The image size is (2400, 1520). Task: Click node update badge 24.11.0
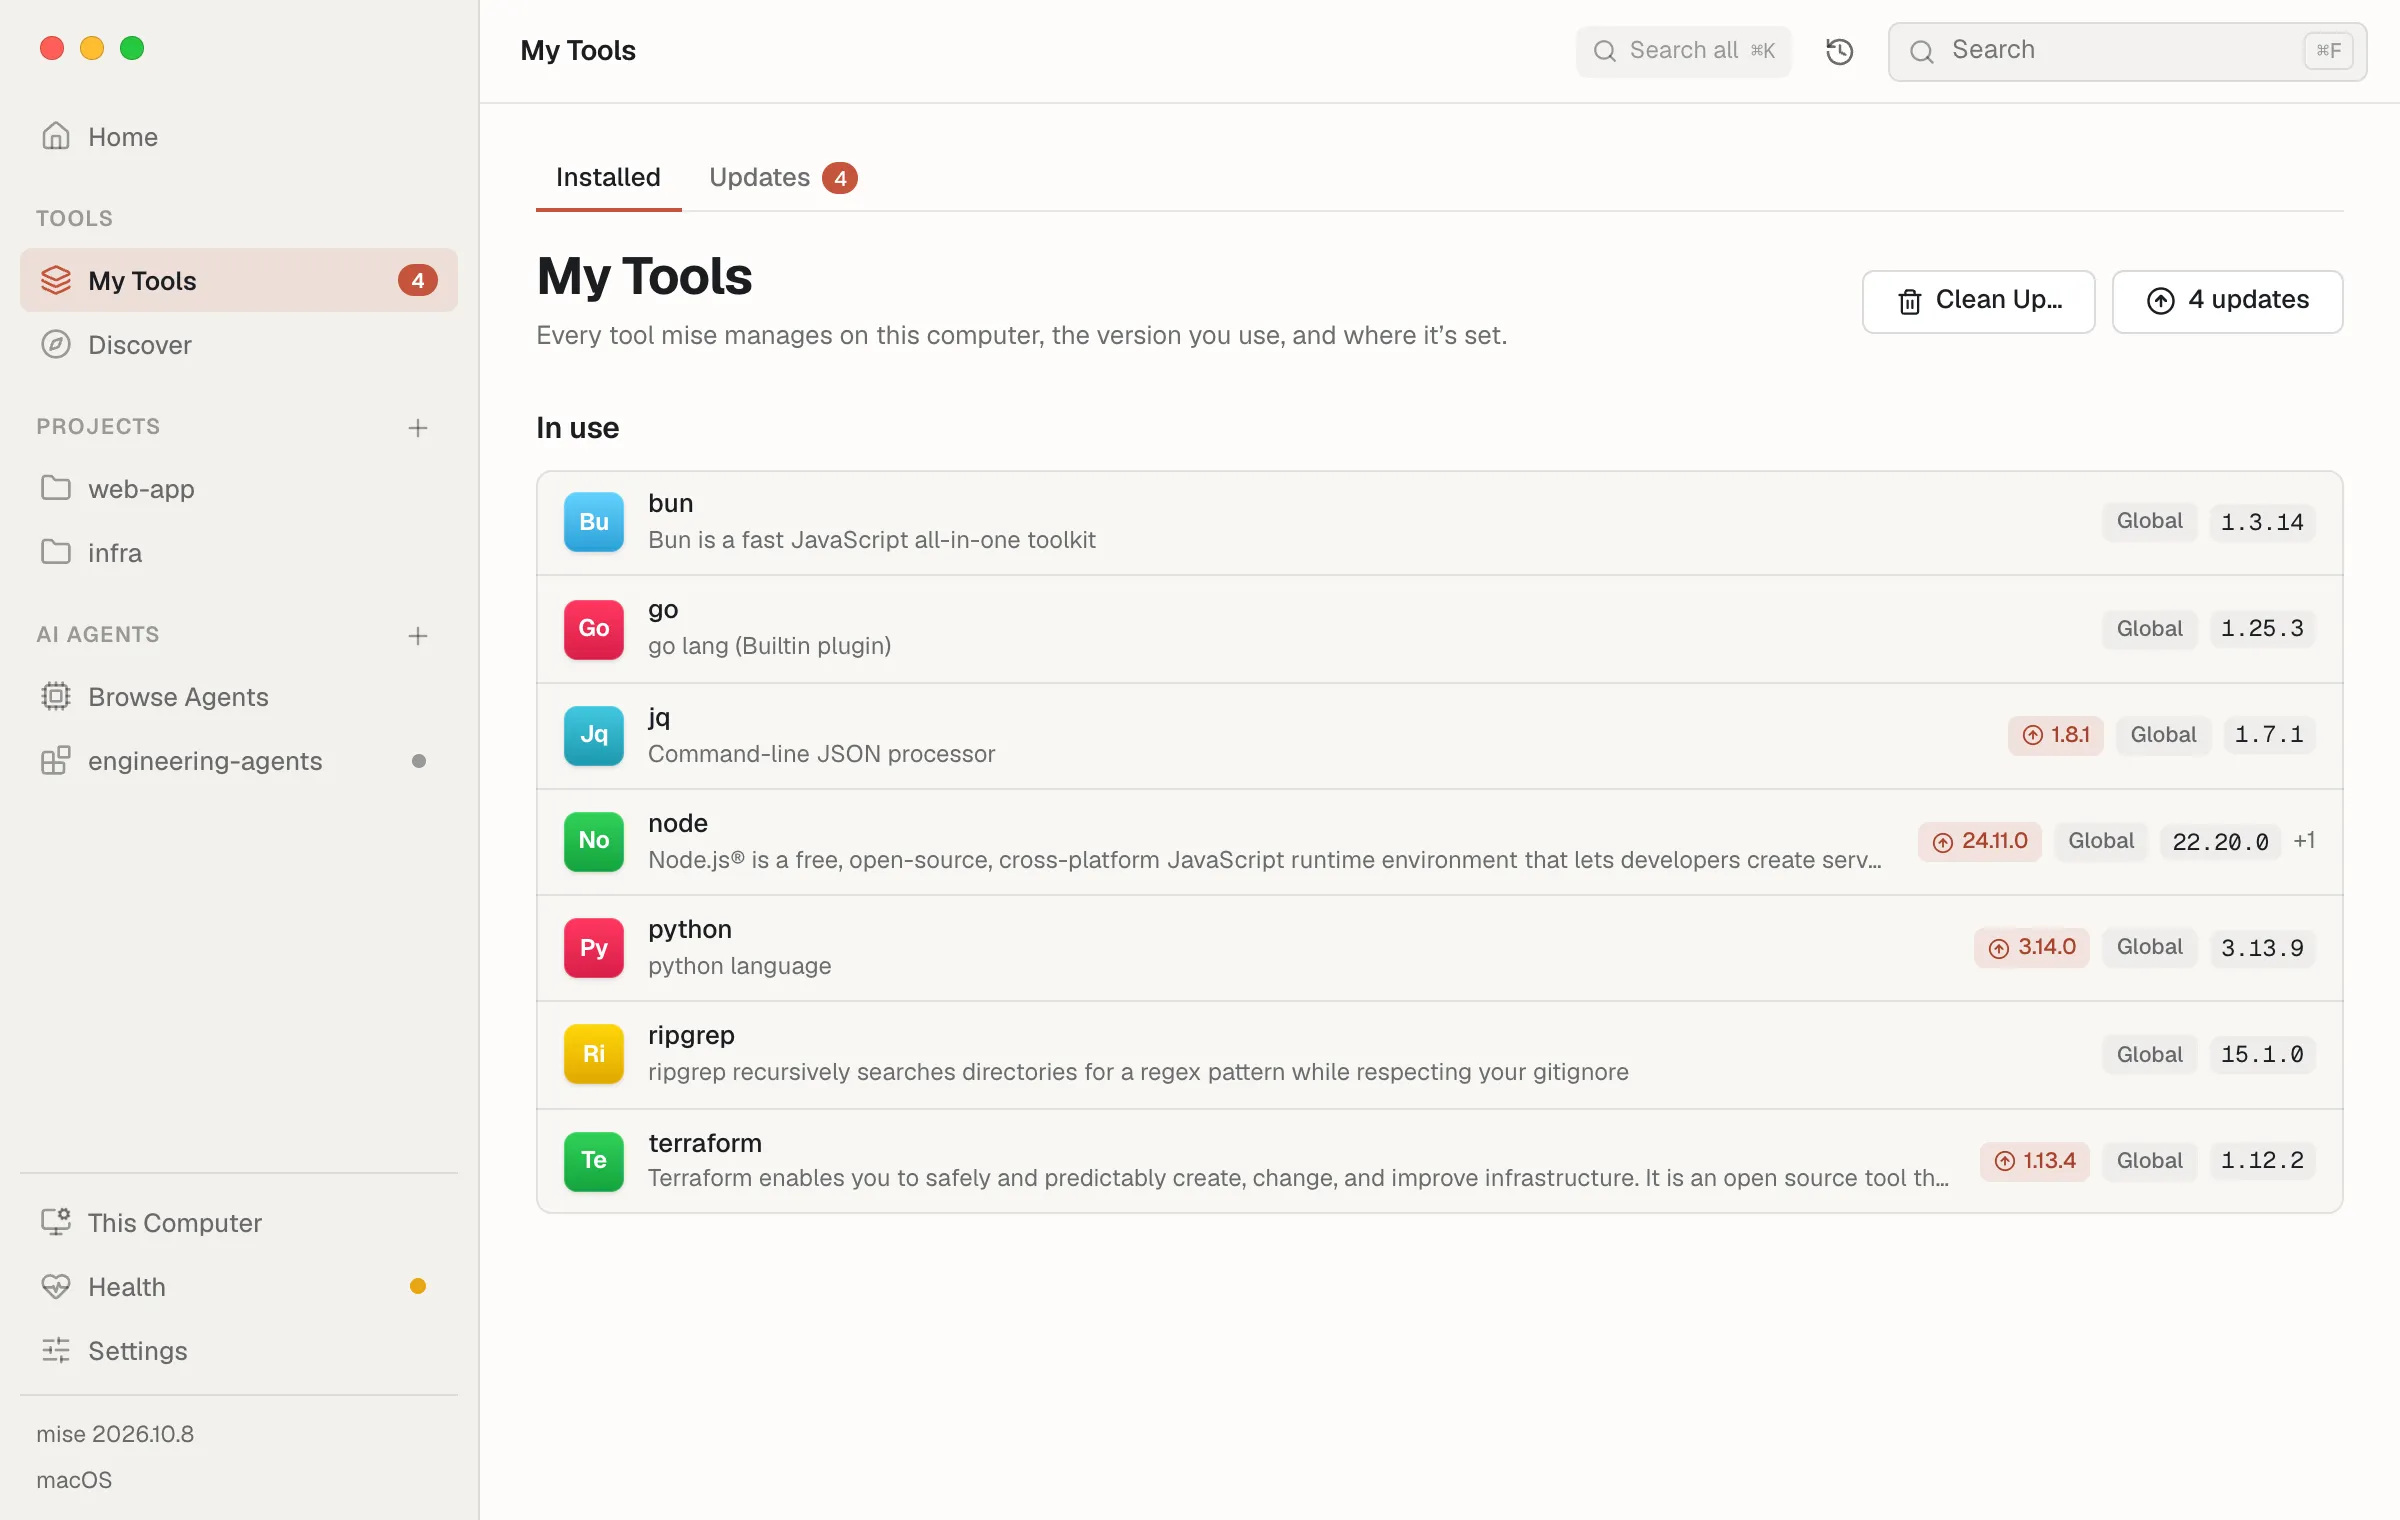pos(1979,841)
